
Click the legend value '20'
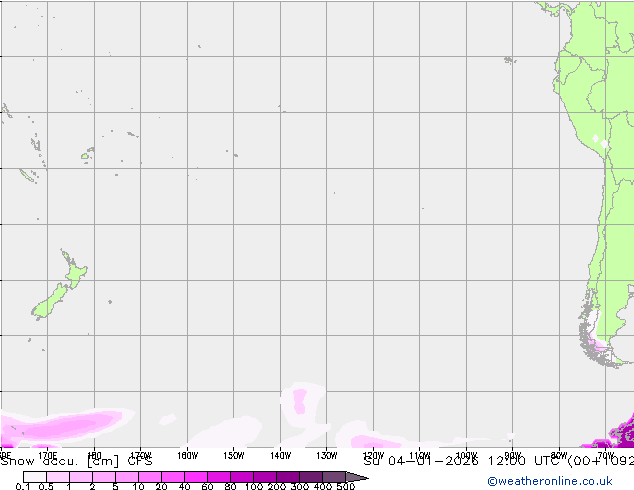coord(162,486)
